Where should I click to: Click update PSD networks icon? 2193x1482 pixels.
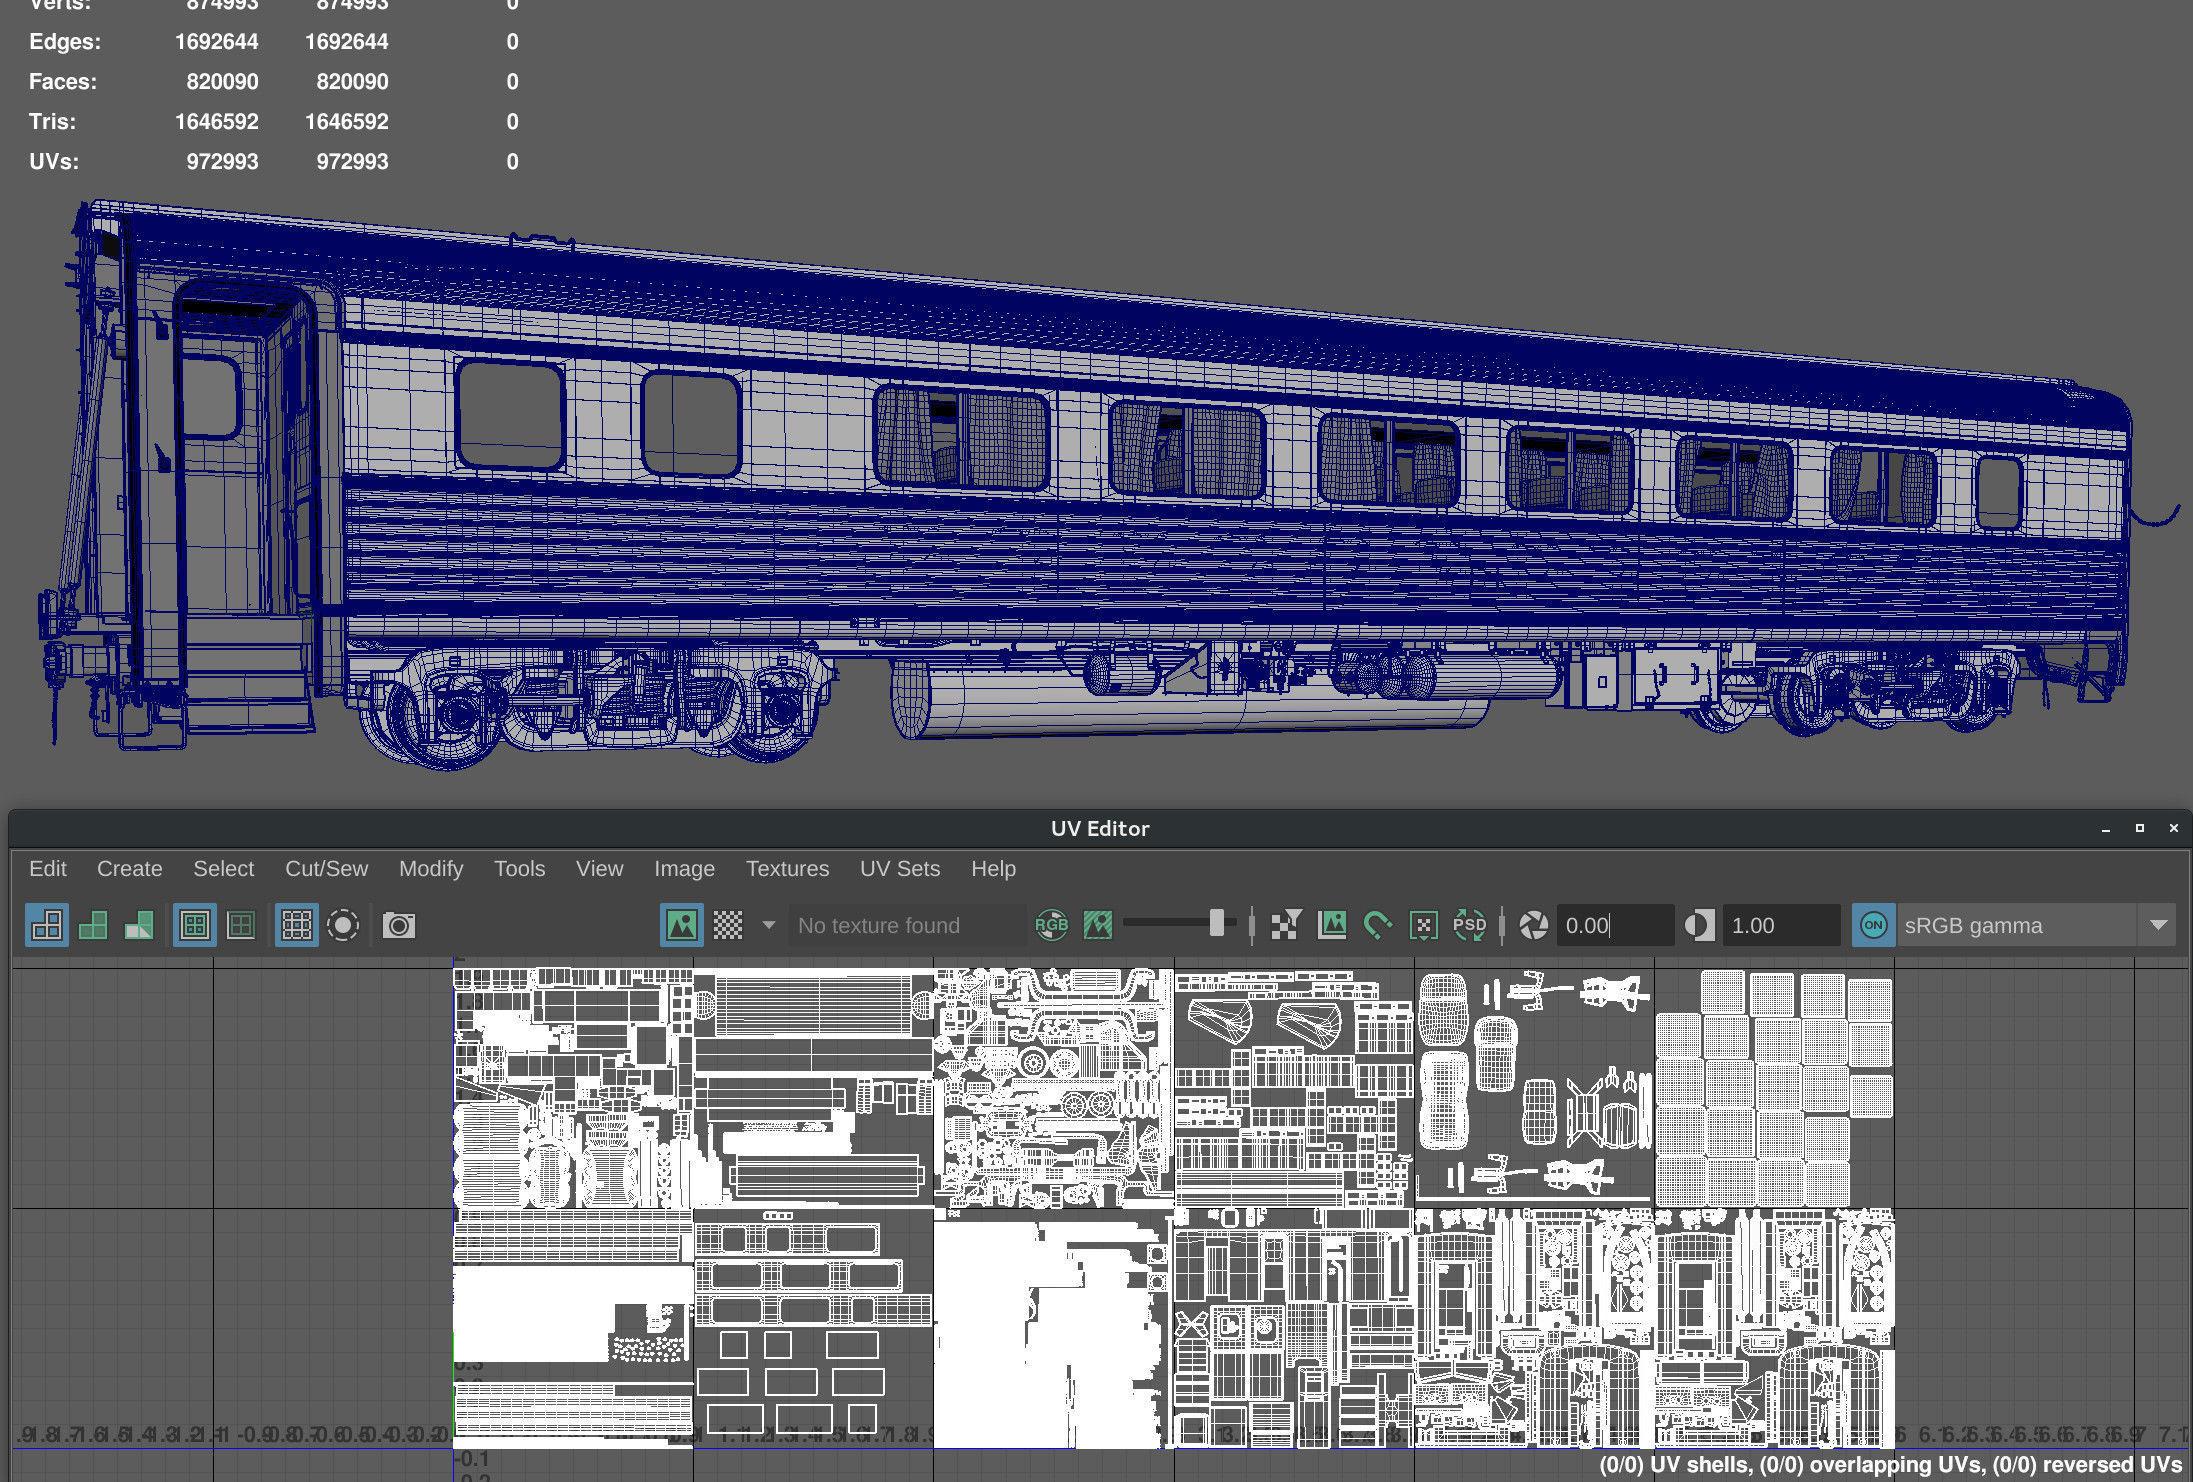1470,925
